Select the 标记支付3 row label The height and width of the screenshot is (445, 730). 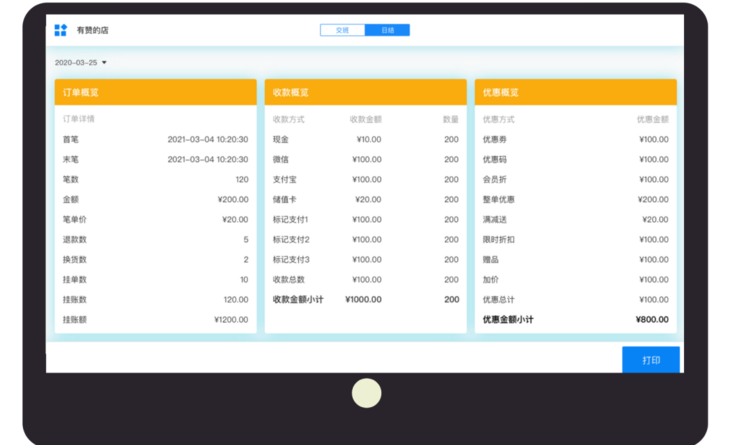[291, 259]
